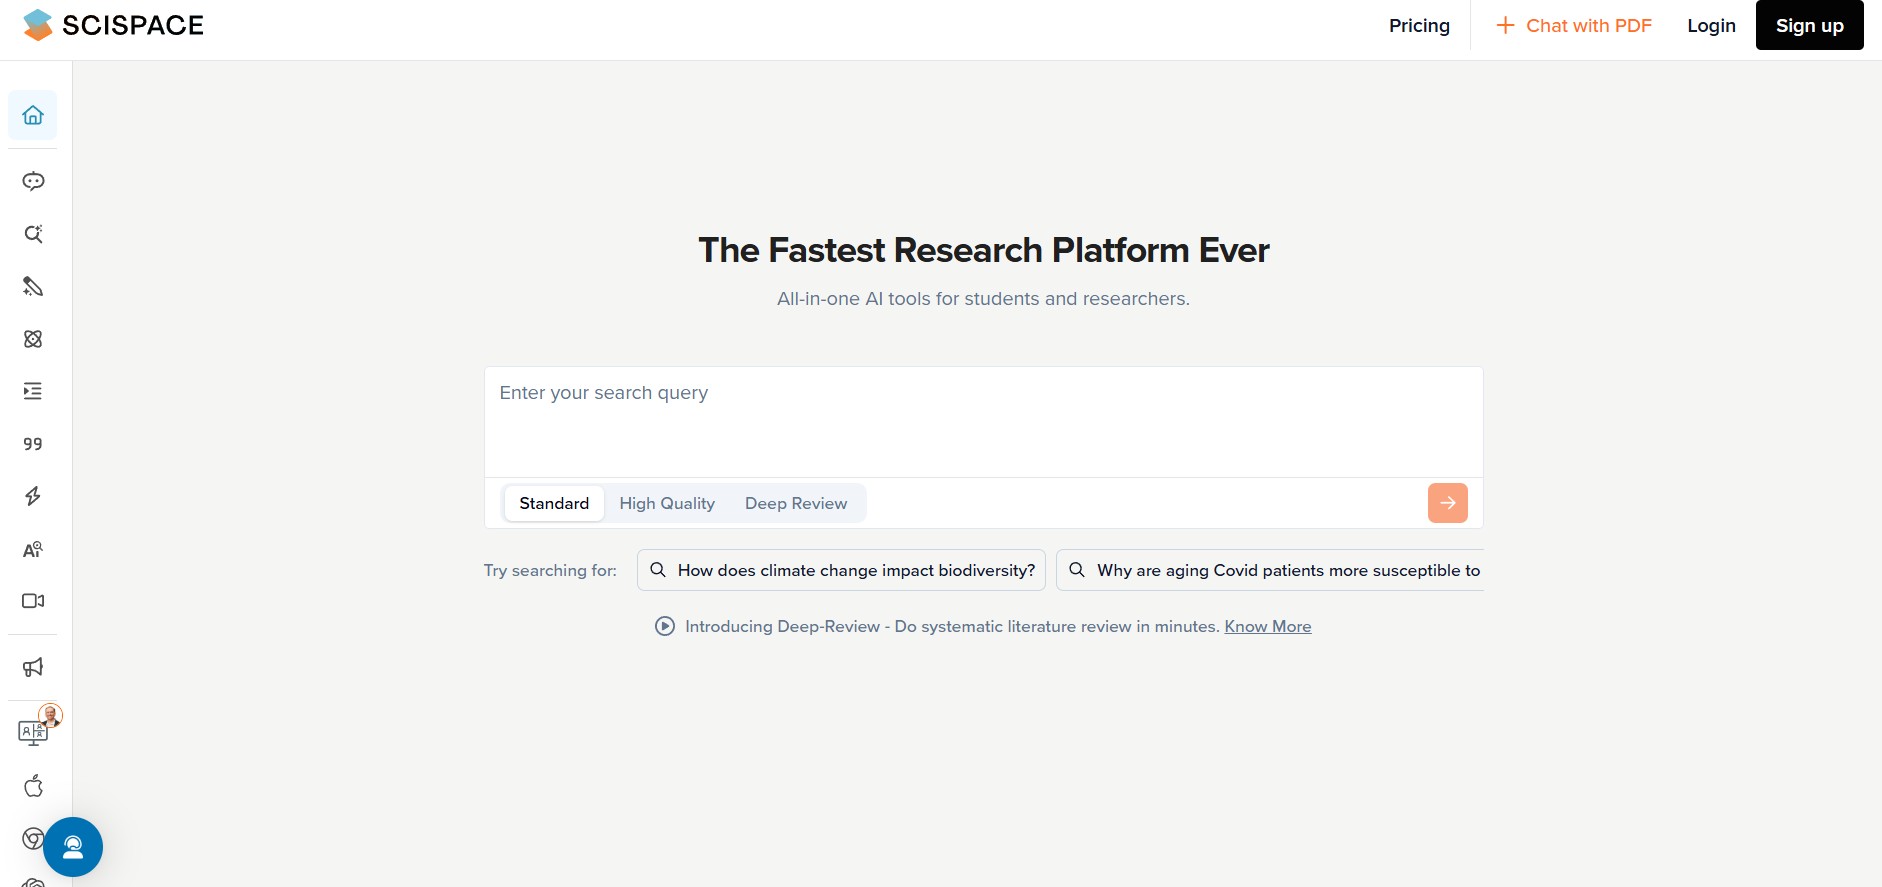Open the citation quotes icon
Image resolution: width=1882 pixels, height=887 pixels.
33,444
